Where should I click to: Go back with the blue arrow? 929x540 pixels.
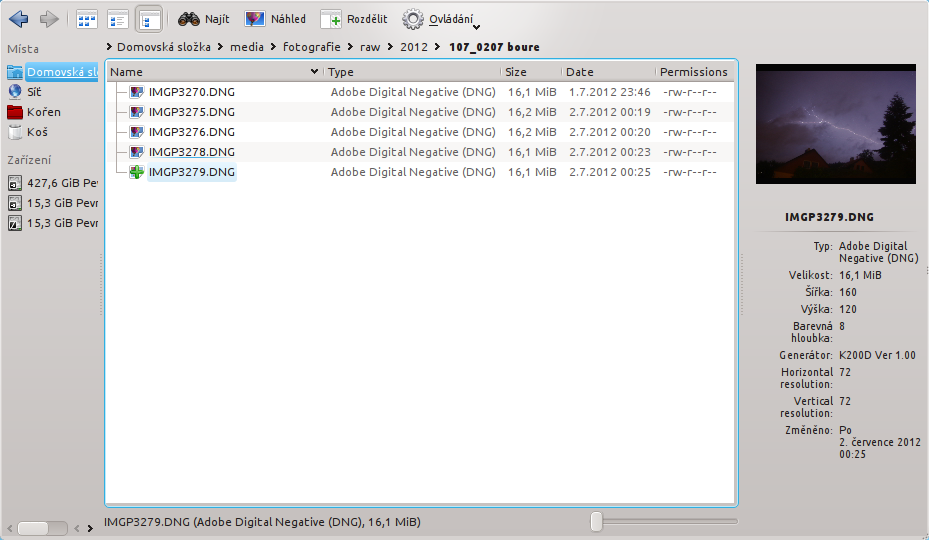coord(18,19)
